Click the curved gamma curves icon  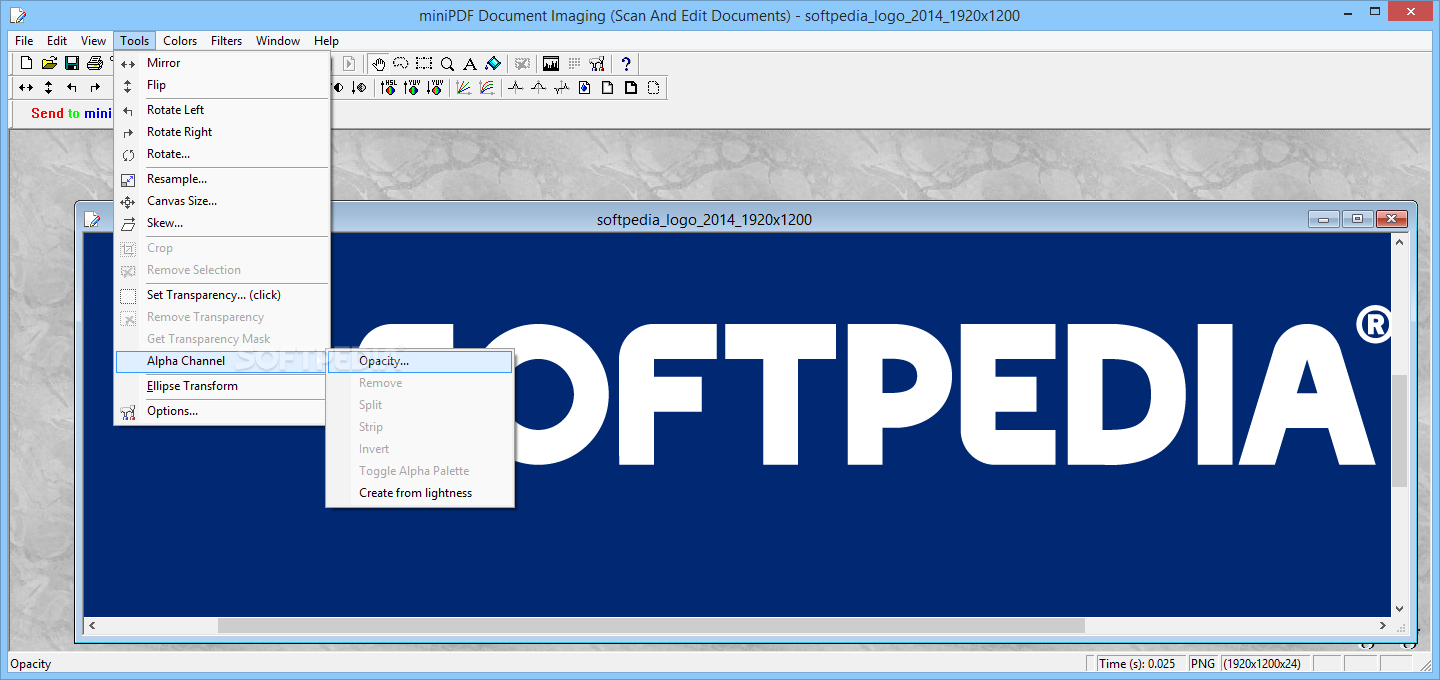tap(487, 87)
